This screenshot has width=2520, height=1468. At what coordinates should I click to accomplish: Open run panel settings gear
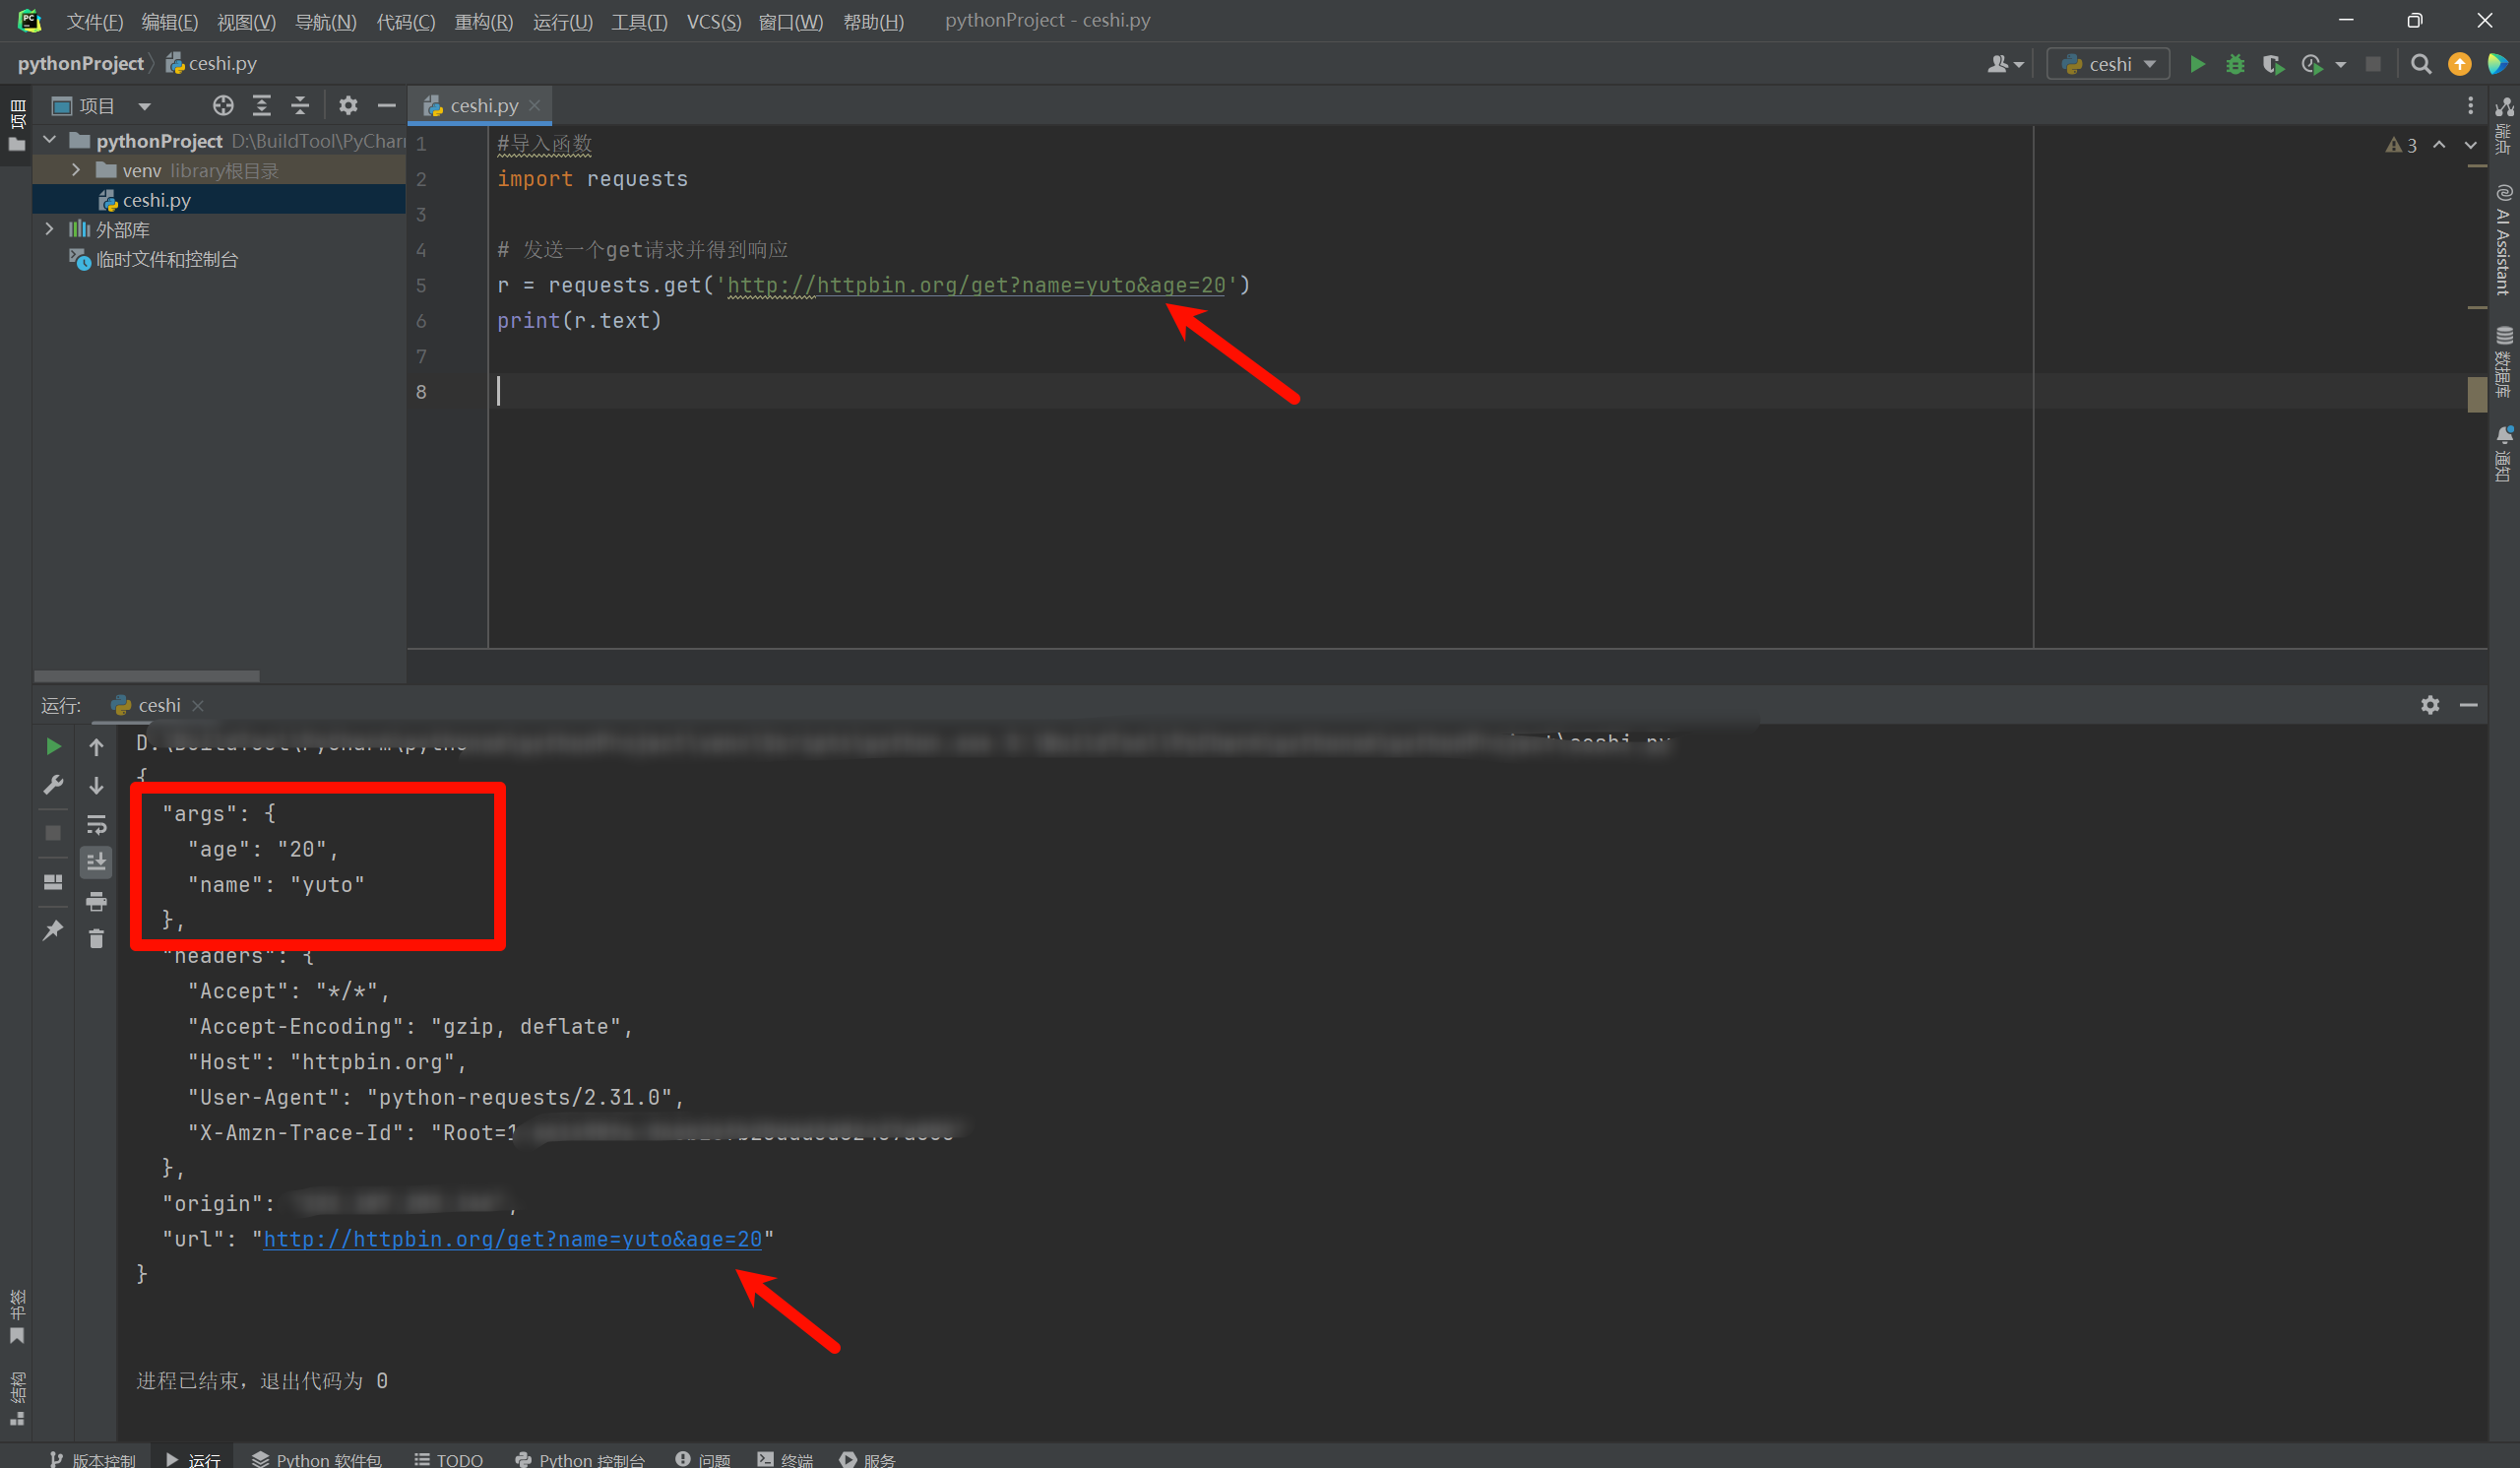click(2430, 705)
